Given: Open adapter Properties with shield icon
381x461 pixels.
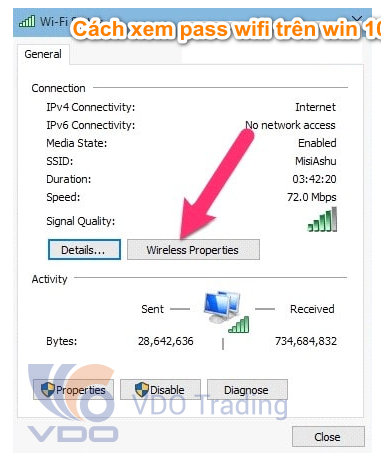Looking at the screenshot, I should [73, 389].
